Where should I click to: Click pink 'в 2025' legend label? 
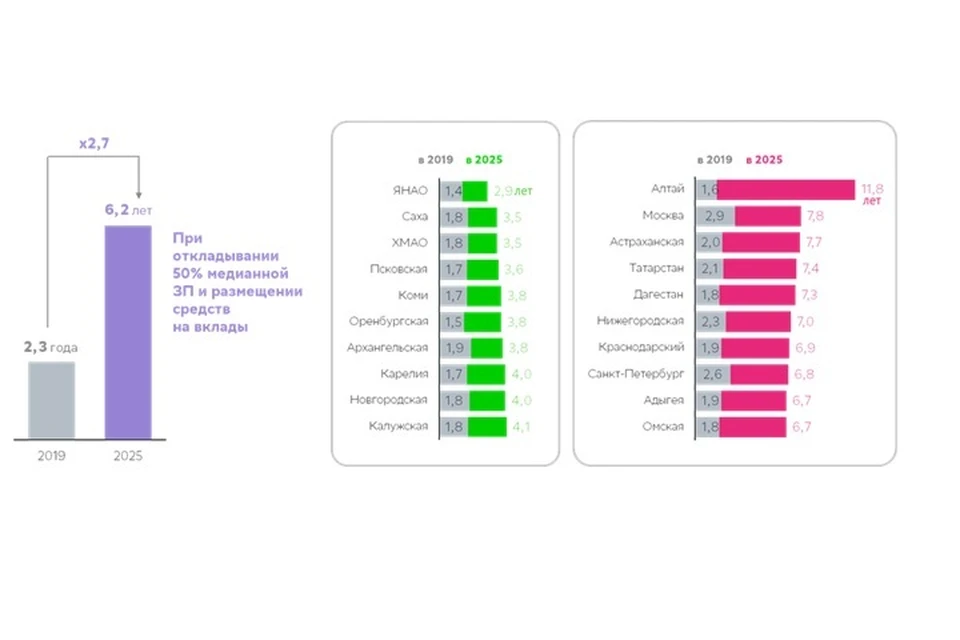point(764,159)
